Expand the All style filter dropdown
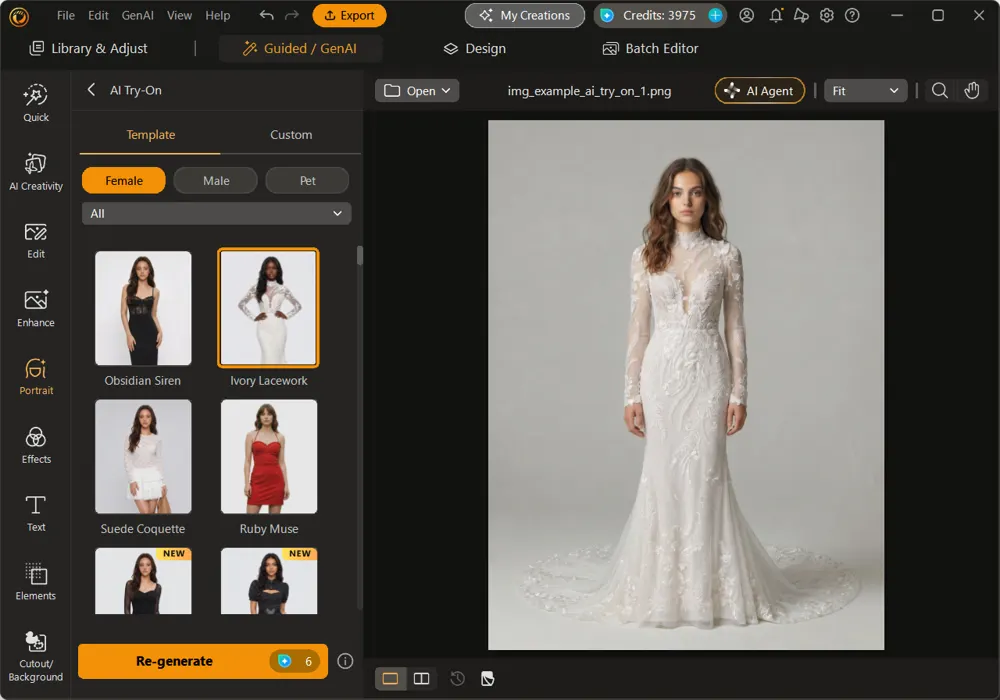The image size is (1000, 700). click(x=216, y=214)
